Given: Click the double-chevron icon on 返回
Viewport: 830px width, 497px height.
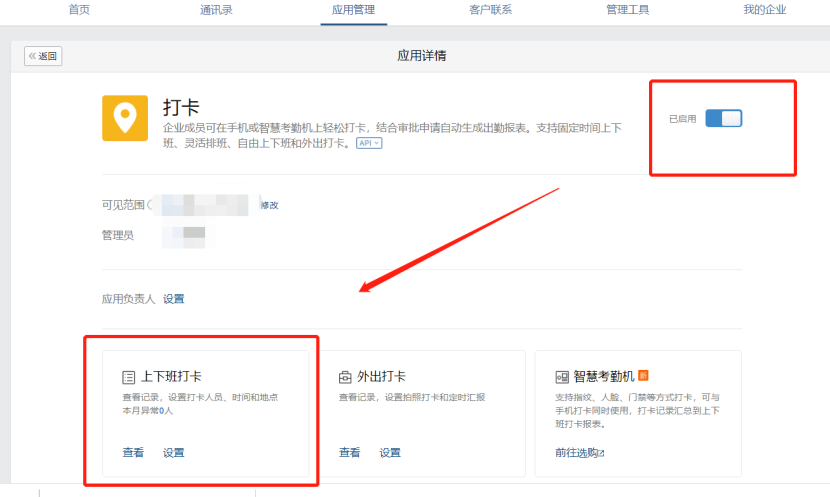Looking at the screenshot, I should coord(32,56).
